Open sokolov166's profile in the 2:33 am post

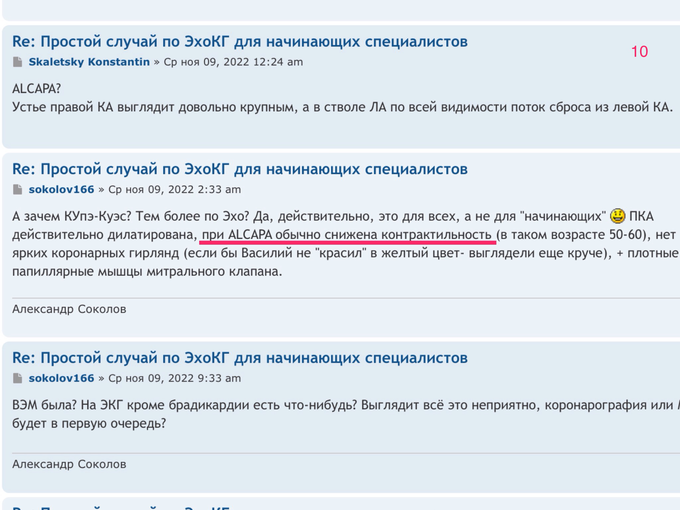click(x=62, y=190)
